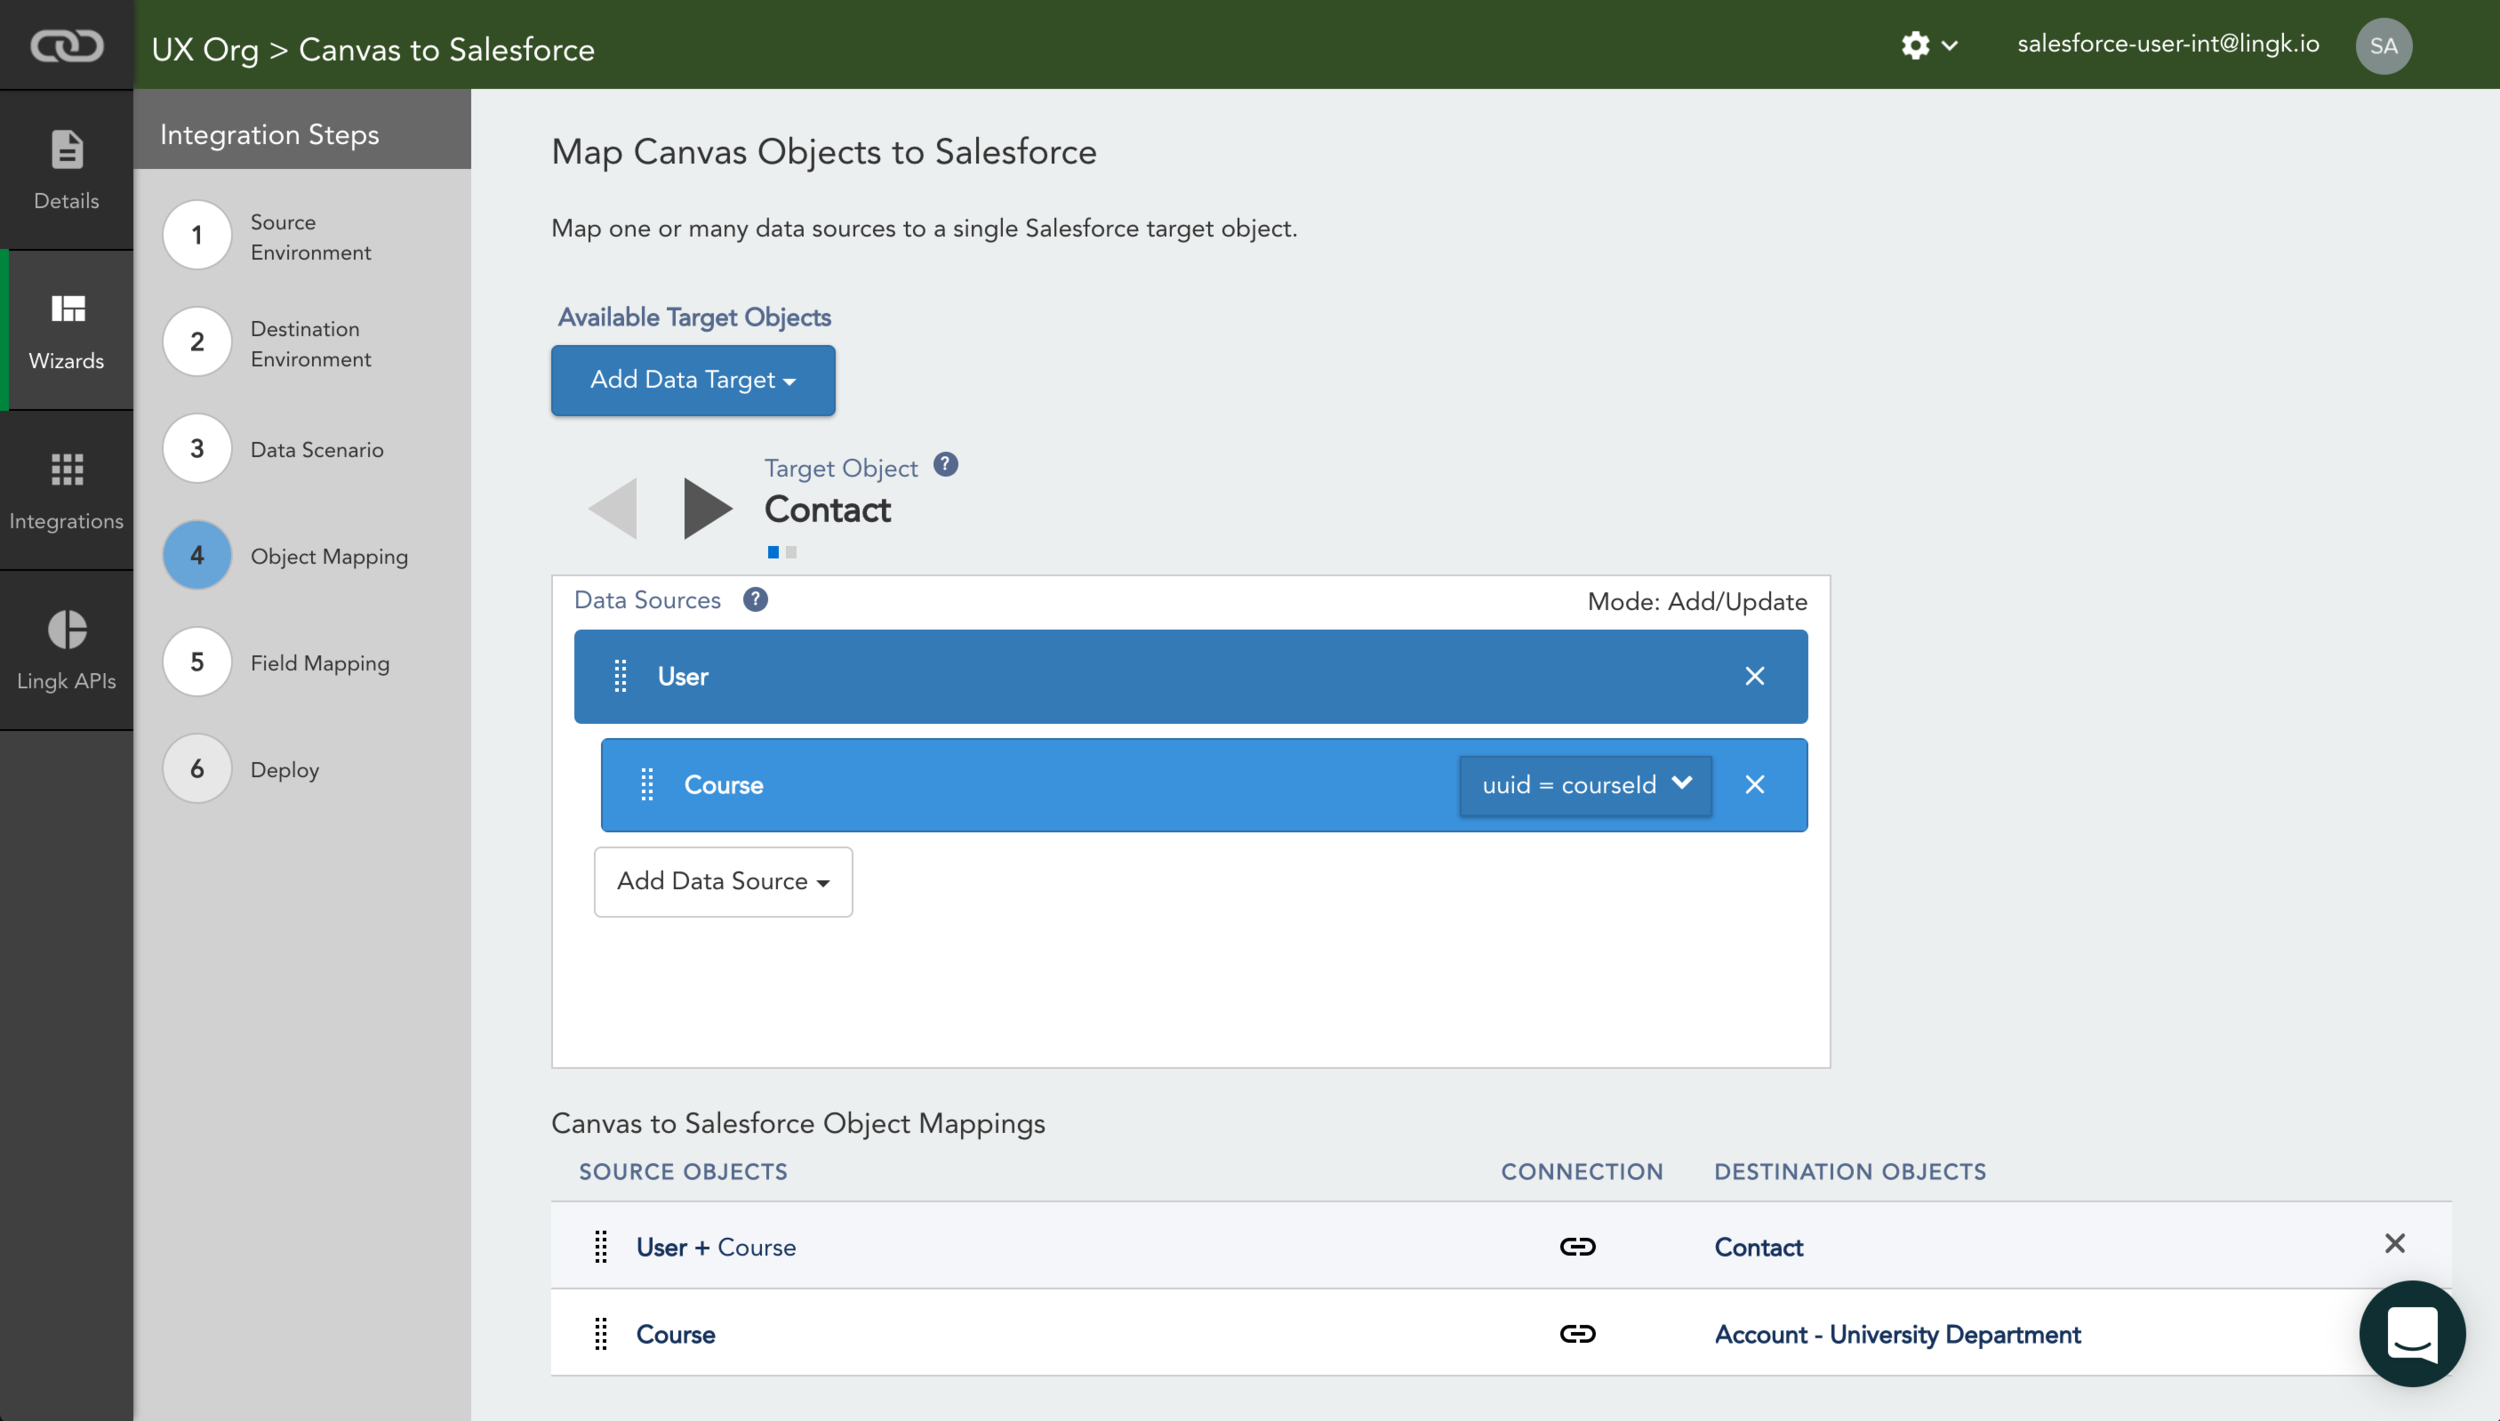
Task: Open the Lingk APIs sidebar section
Action: (66, 651)
